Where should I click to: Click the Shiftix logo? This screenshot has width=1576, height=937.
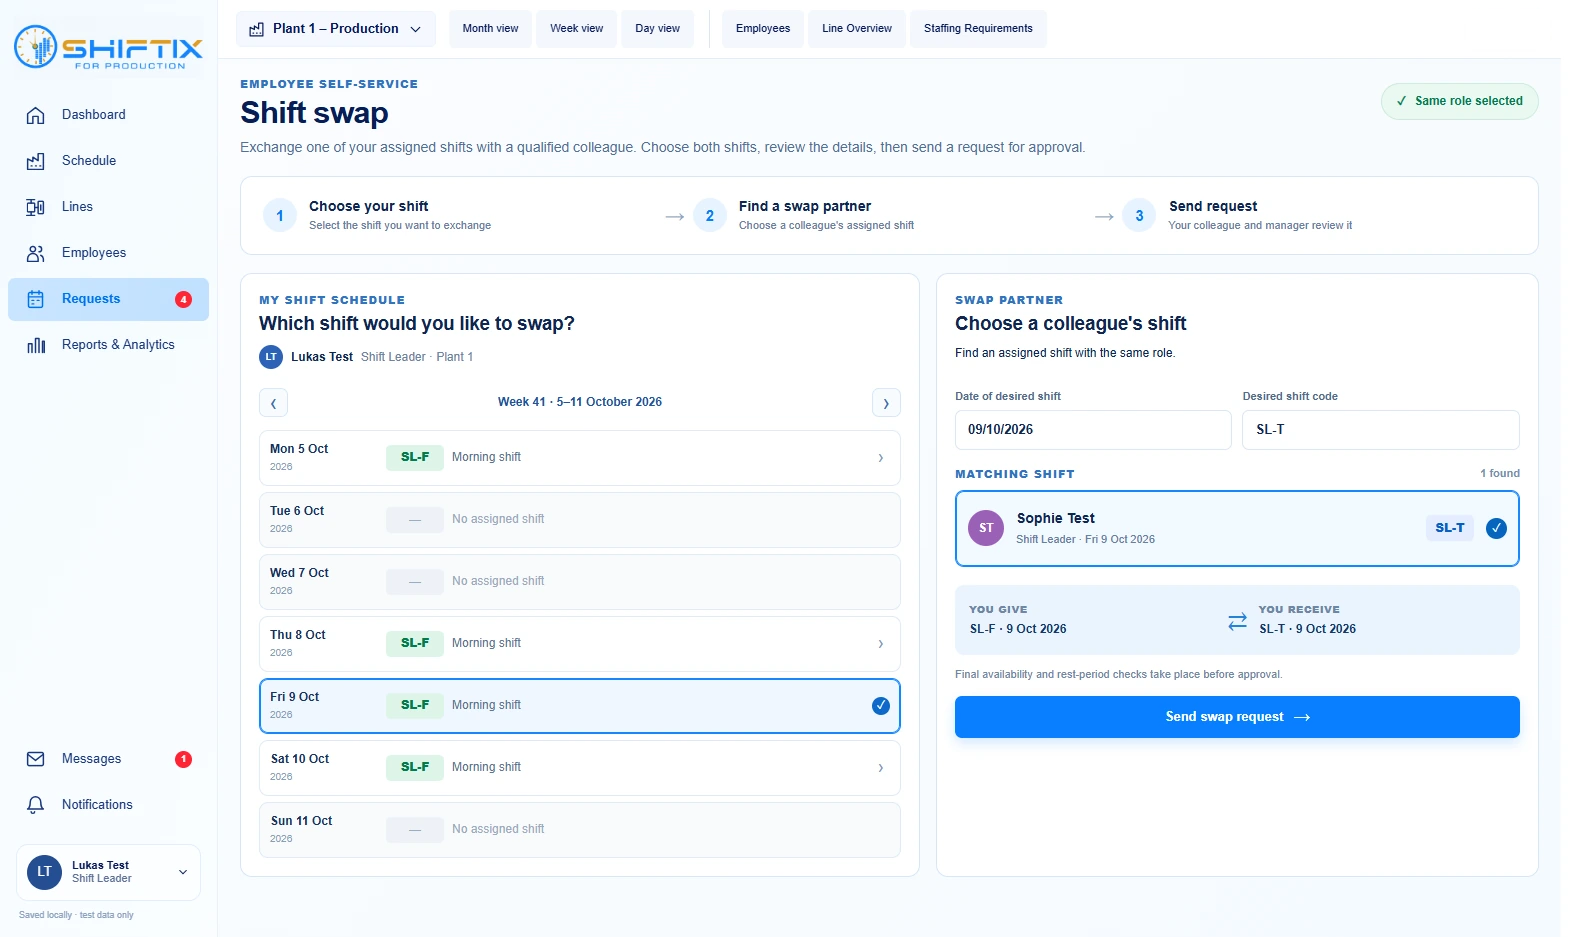click(x=108, y=47)
